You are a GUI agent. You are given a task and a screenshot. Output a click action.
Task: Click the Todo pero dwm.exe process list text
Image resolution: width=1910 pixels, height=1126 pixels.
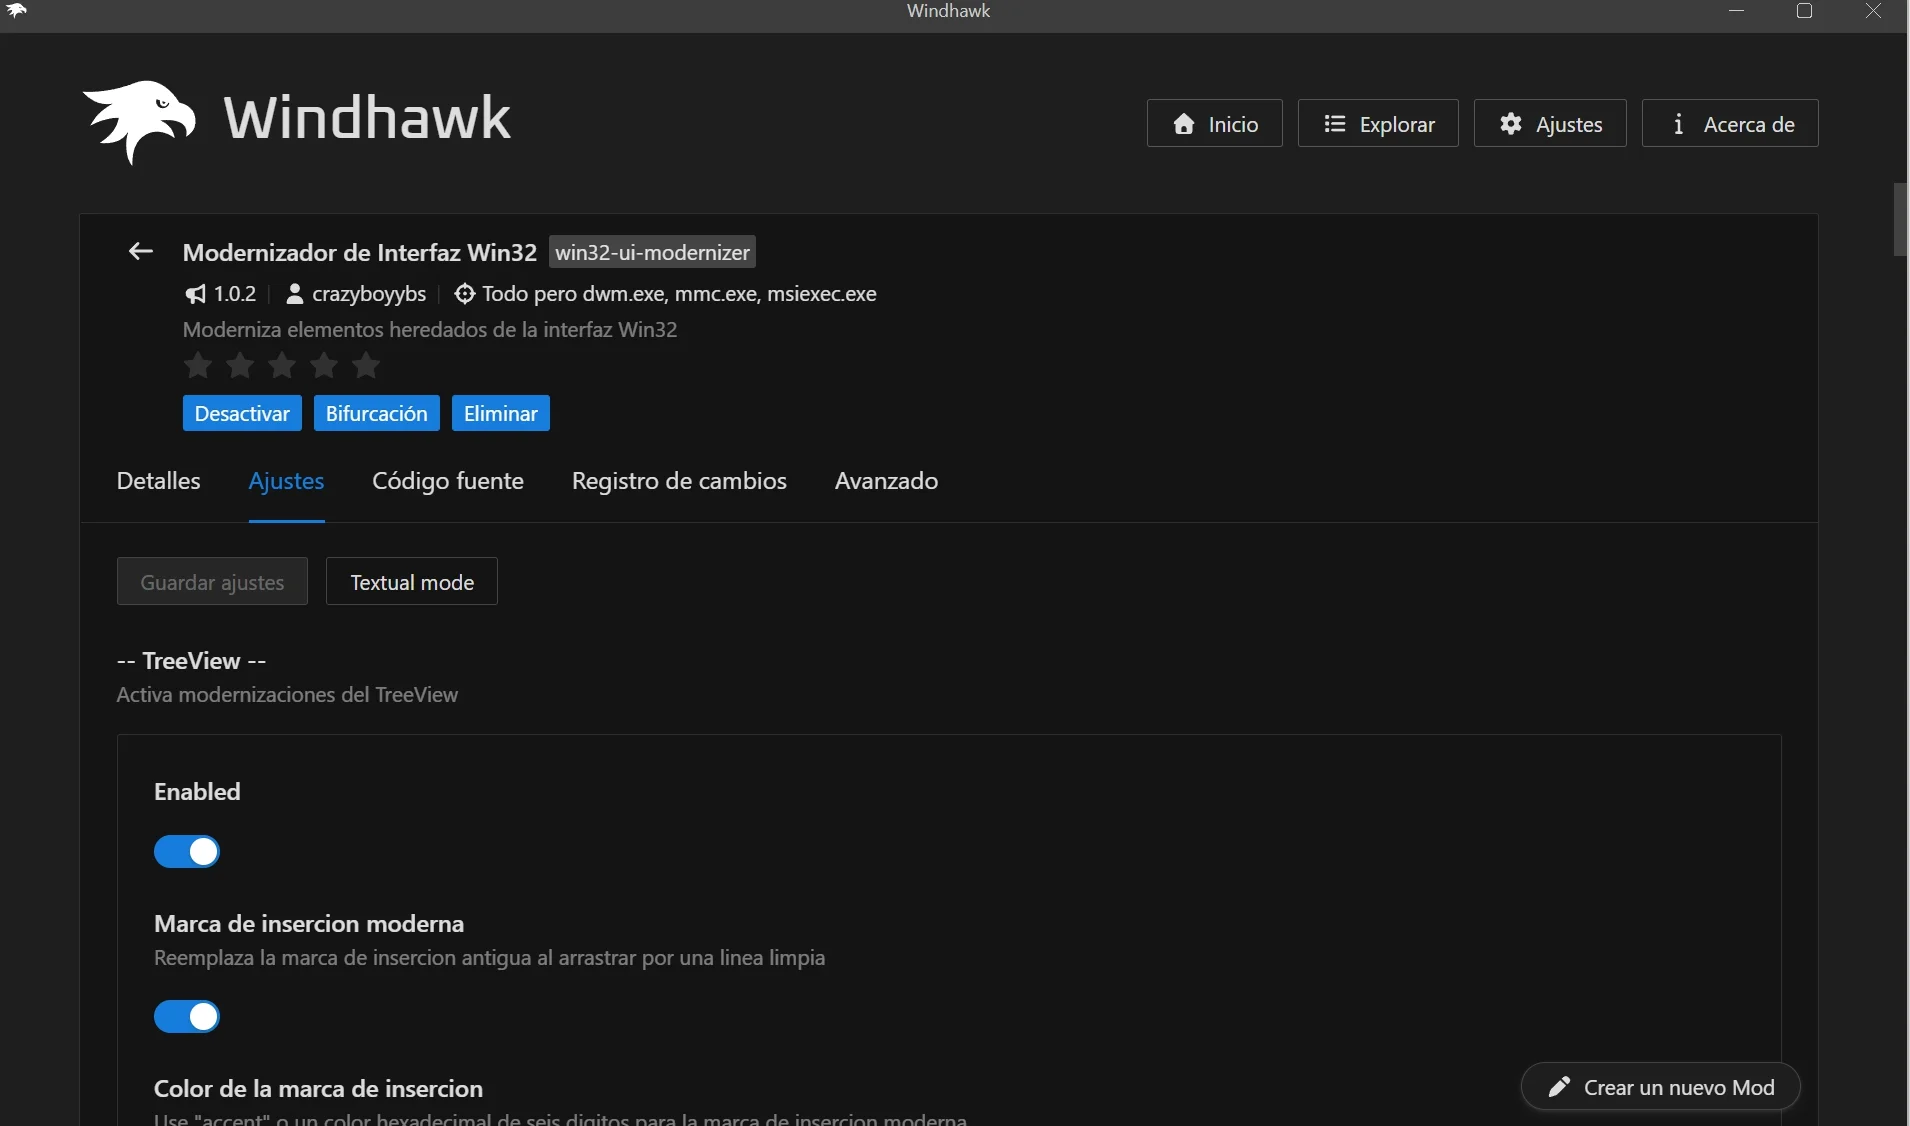(679, 294)
